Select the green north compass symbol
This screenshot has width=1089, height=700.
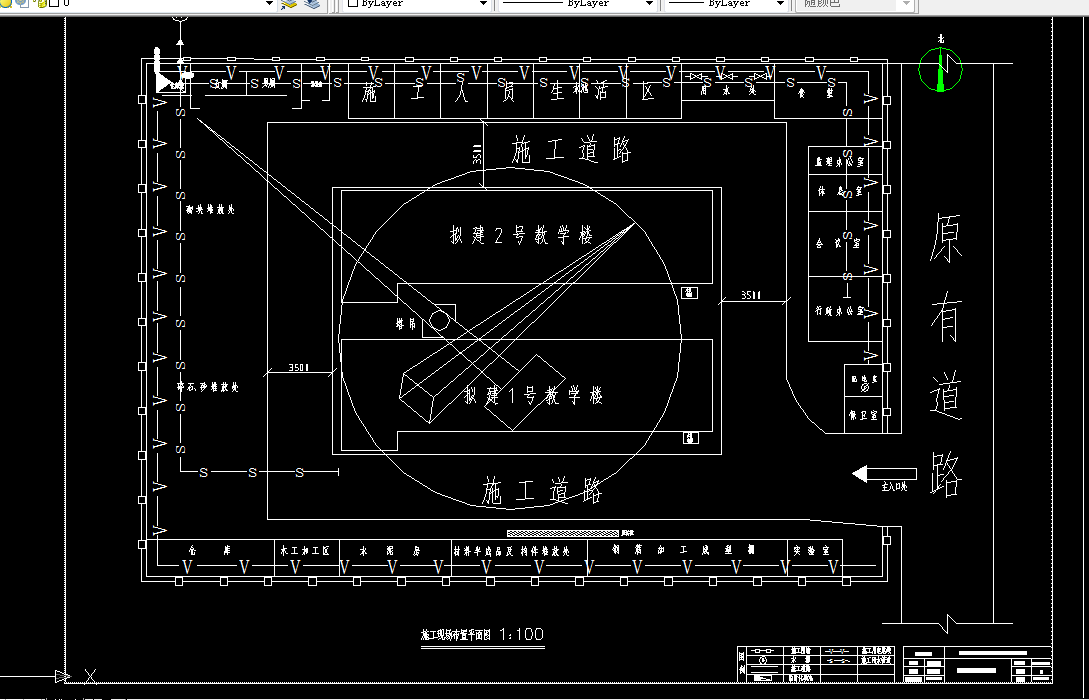click(939, 69)
